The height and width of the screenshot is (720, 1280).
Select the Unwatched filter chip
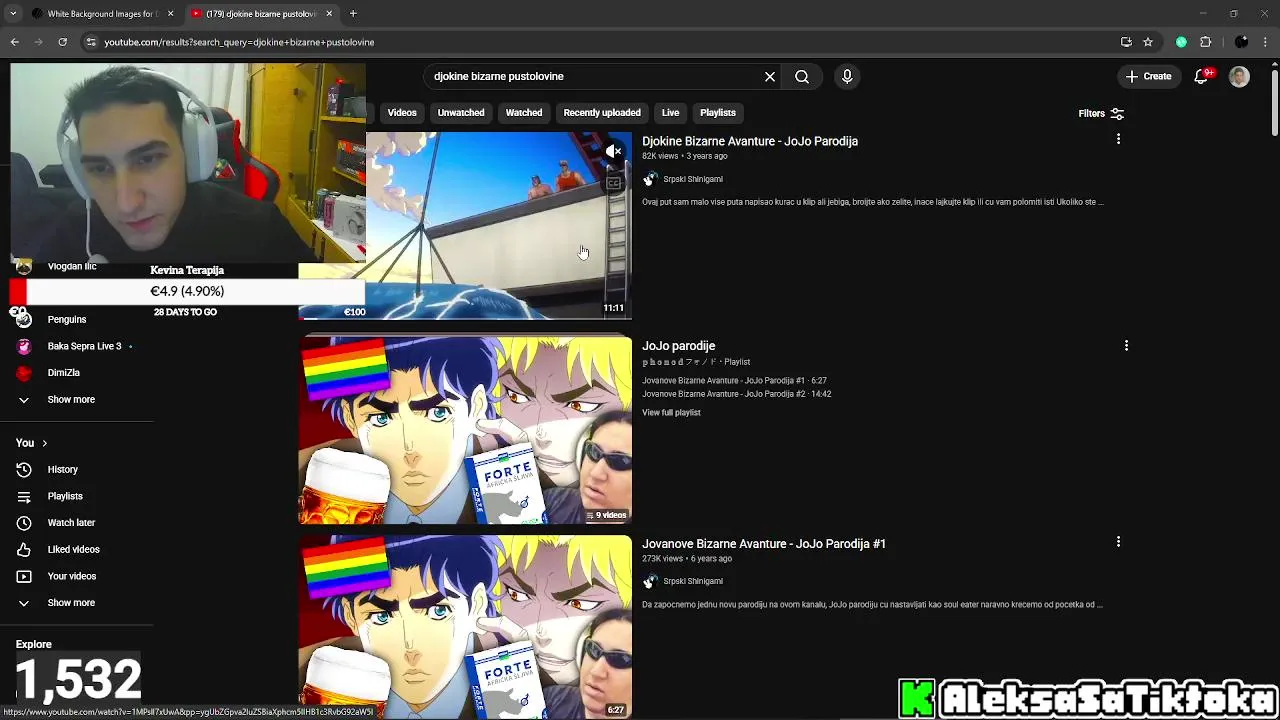(x=461, y=112)
